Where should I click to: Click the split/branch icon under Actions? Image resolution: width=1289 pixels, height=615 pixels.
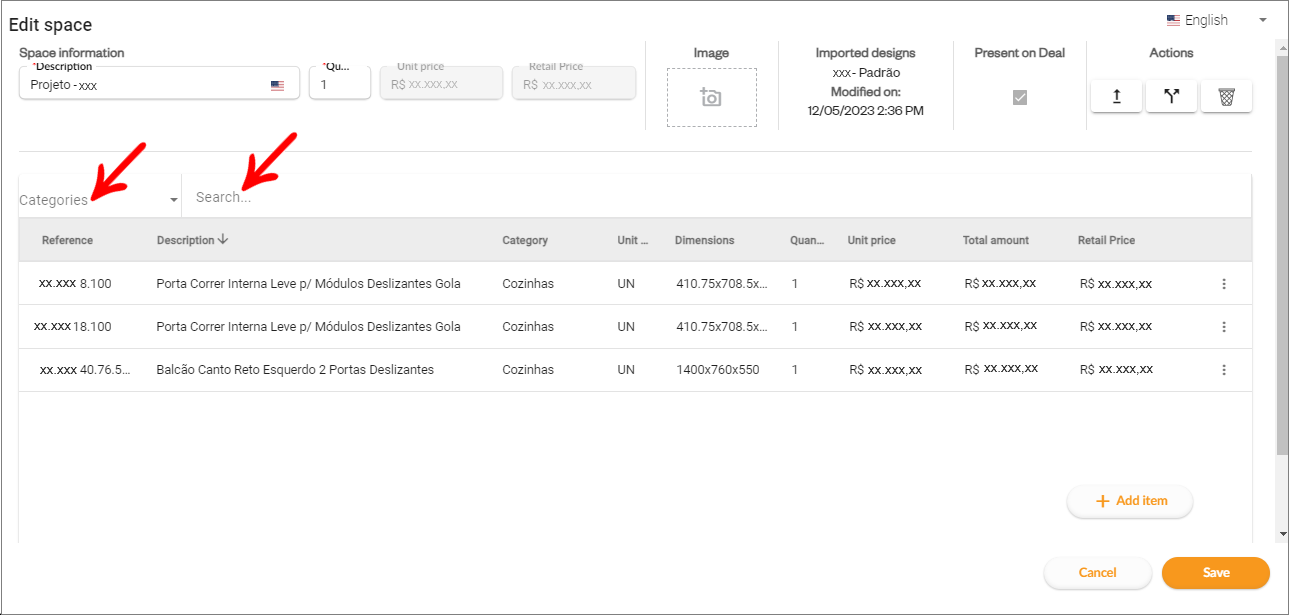[1171, 96]
